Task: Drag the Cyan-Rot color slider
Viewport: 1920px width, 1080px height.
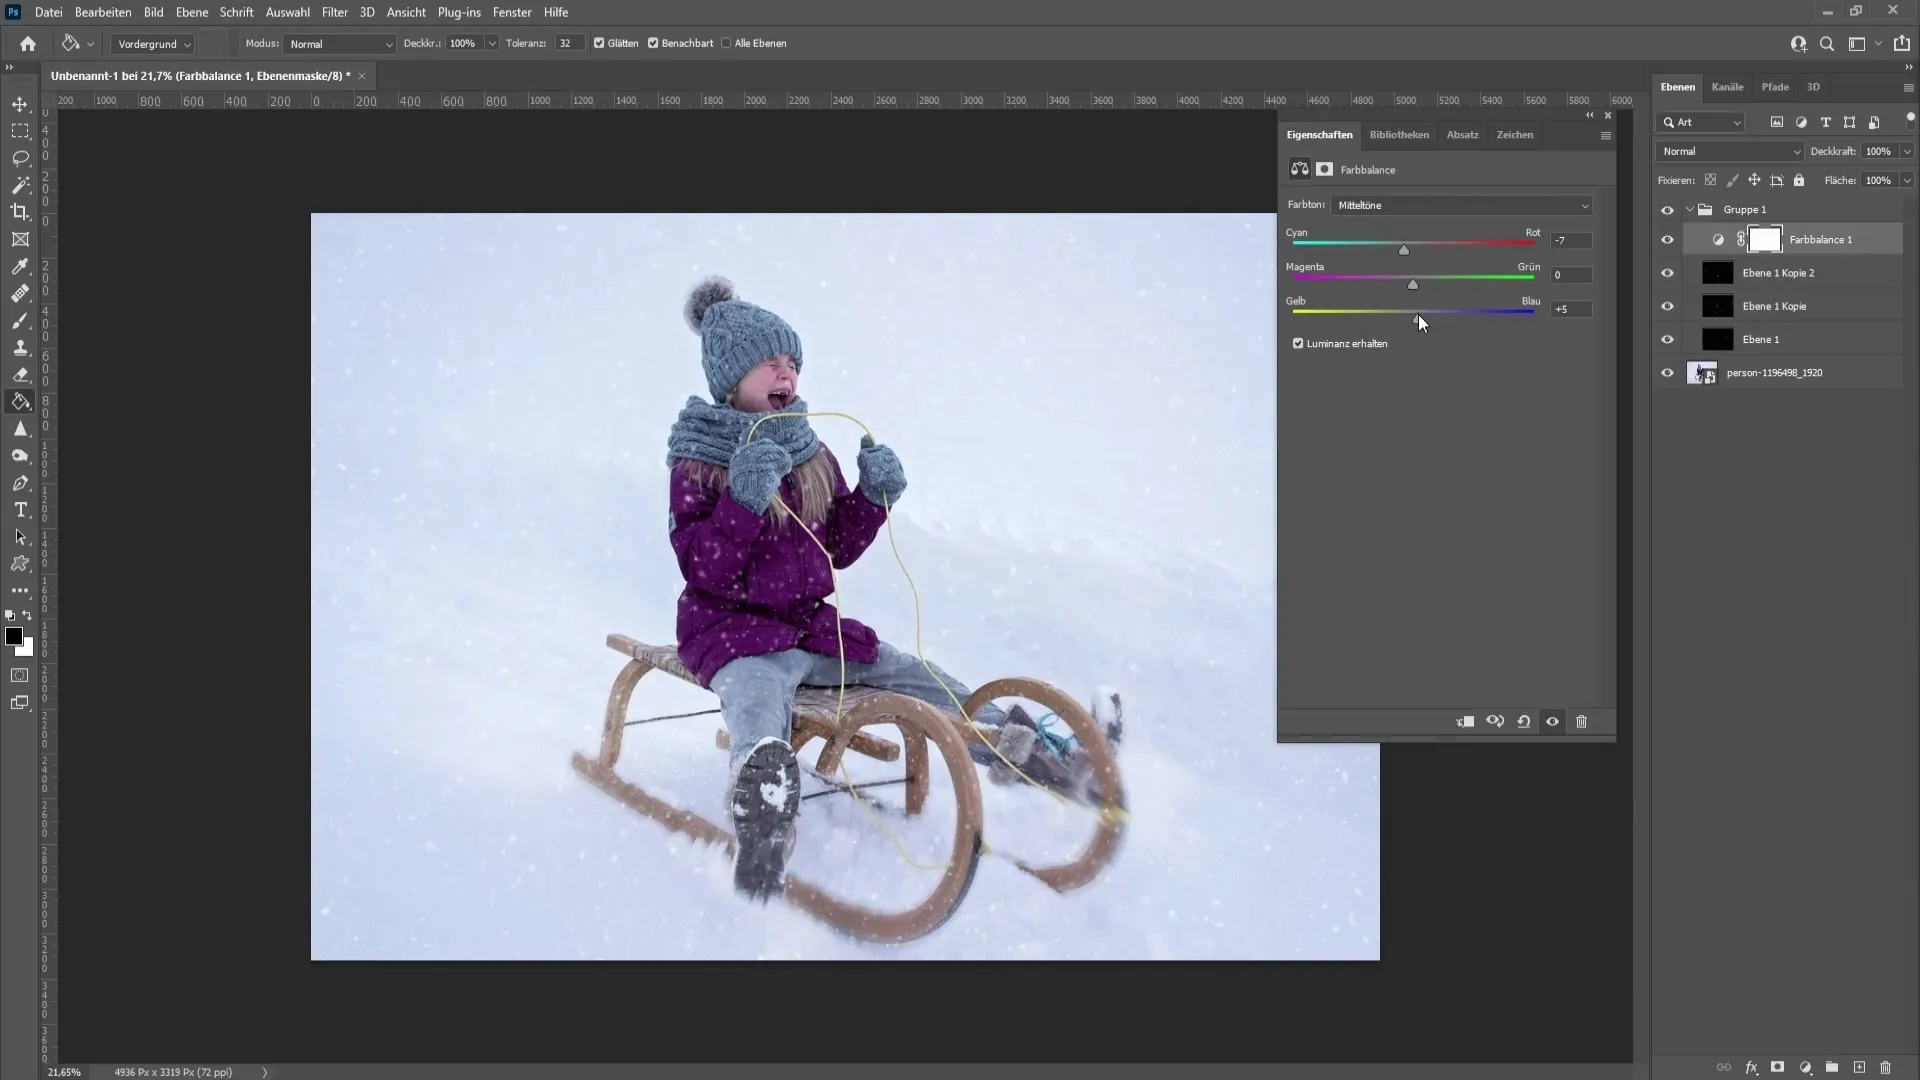Action: pos(1403,249)
